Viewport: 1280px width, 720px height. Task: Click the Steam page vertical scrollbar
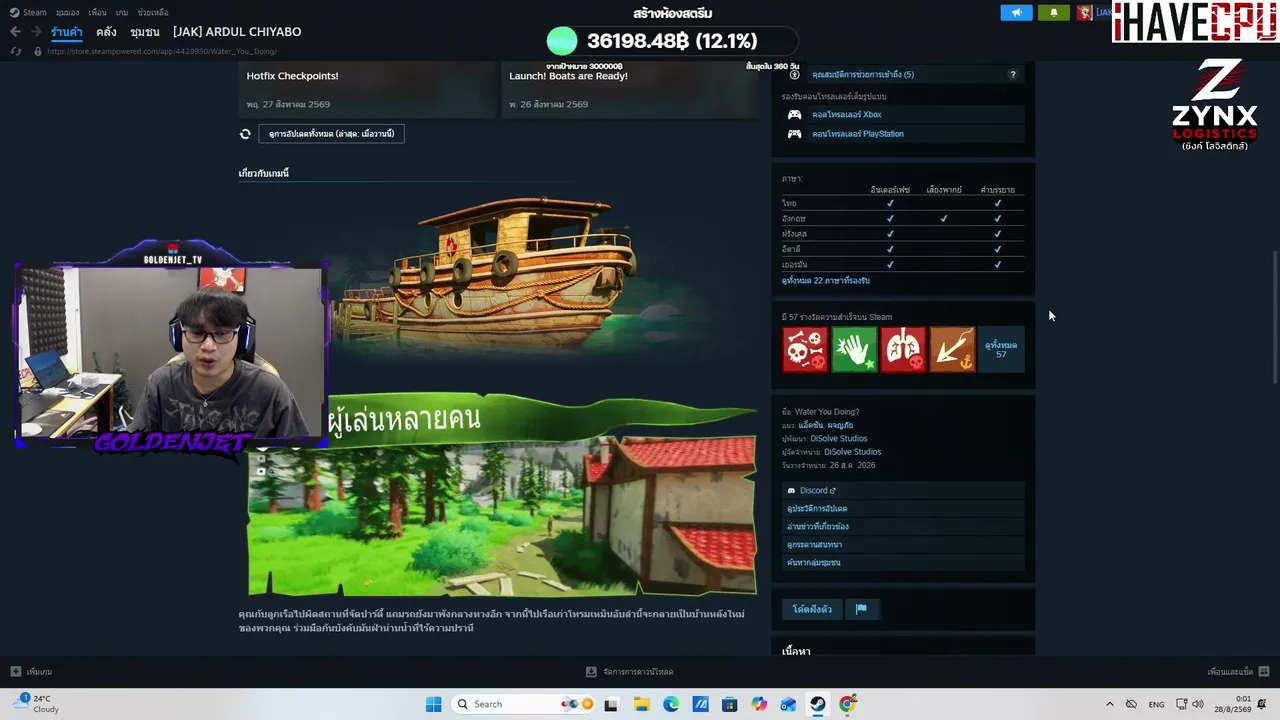[1274, 315]
